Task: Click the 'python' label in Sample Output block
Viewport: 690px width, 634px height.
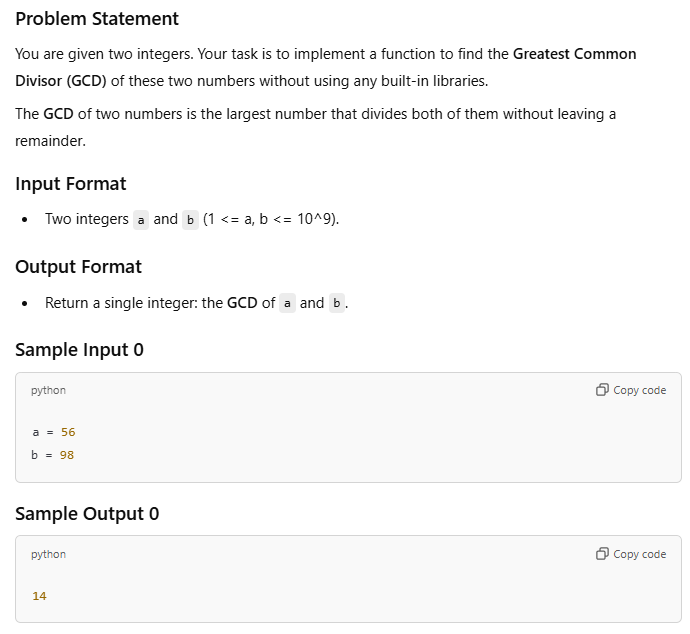Action: click(48, 554)
